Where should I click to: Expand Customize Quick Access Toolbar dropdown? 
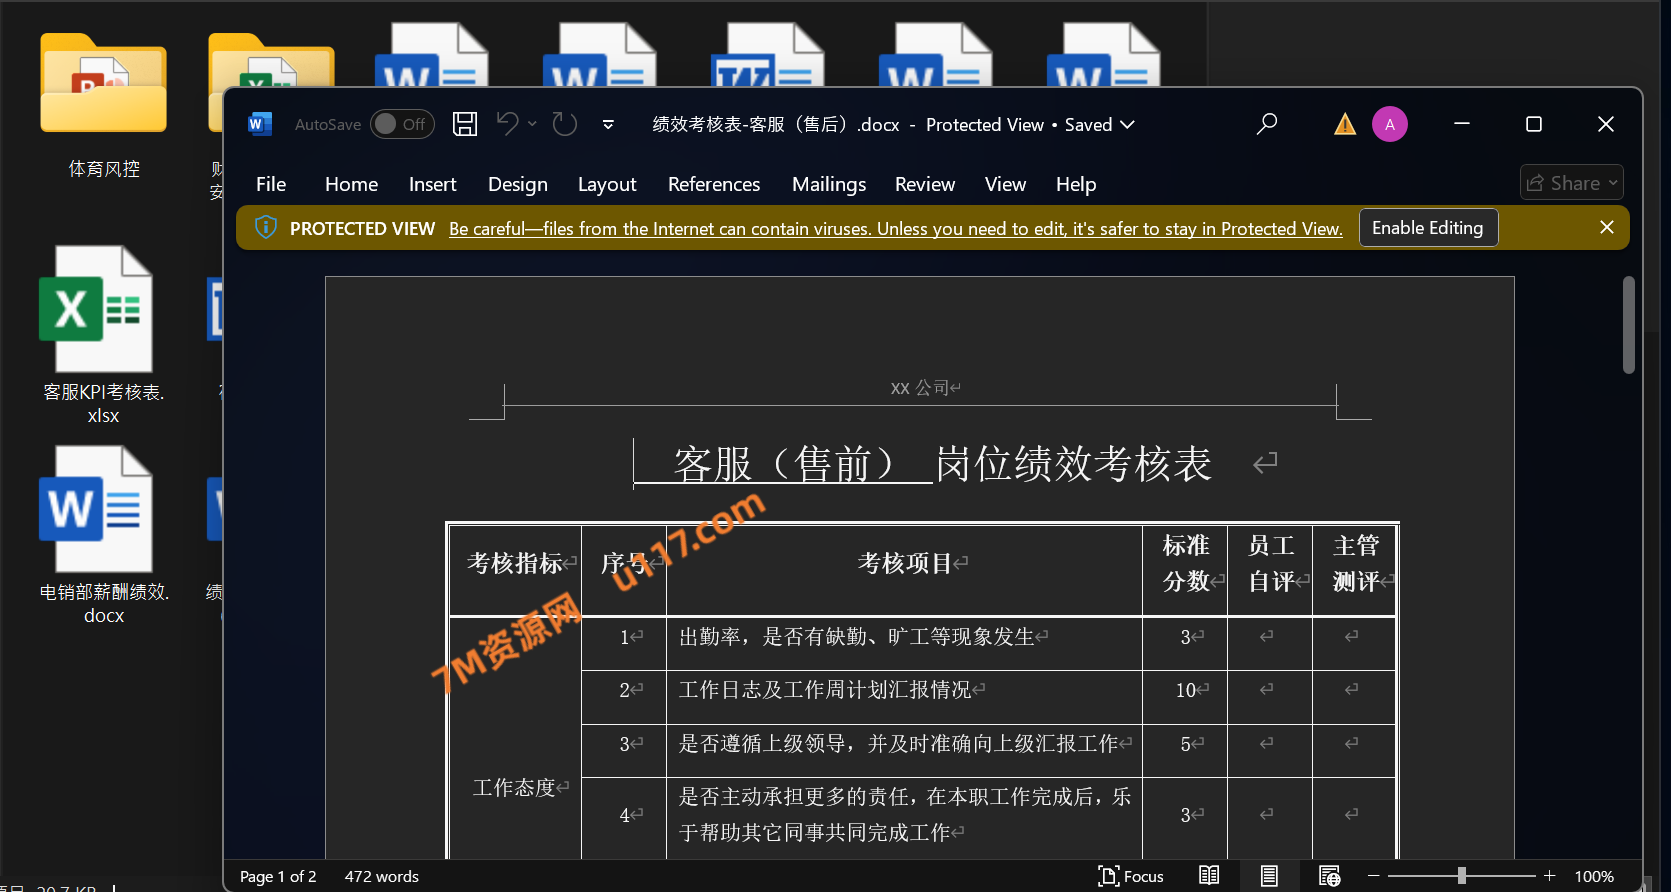(608, 125)
